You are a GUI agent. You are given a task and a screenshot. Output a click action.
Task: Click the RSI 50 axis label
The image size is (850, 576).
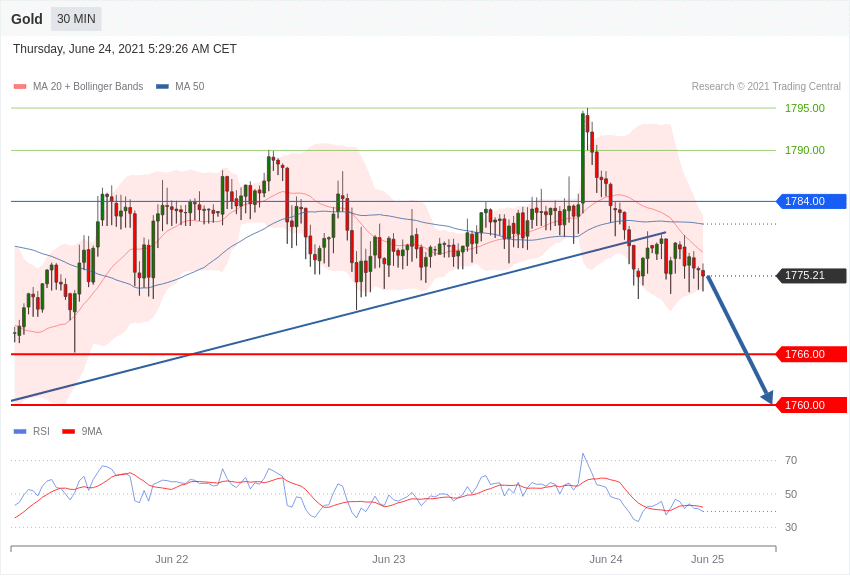click(x=791, y=494)
